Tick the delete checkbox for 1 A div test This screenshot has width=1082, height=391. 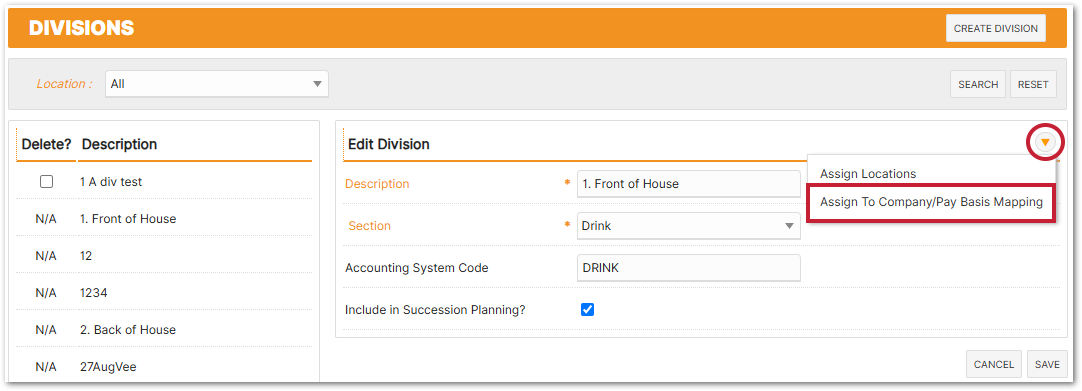pyautogui.click(x=46, y=182)
